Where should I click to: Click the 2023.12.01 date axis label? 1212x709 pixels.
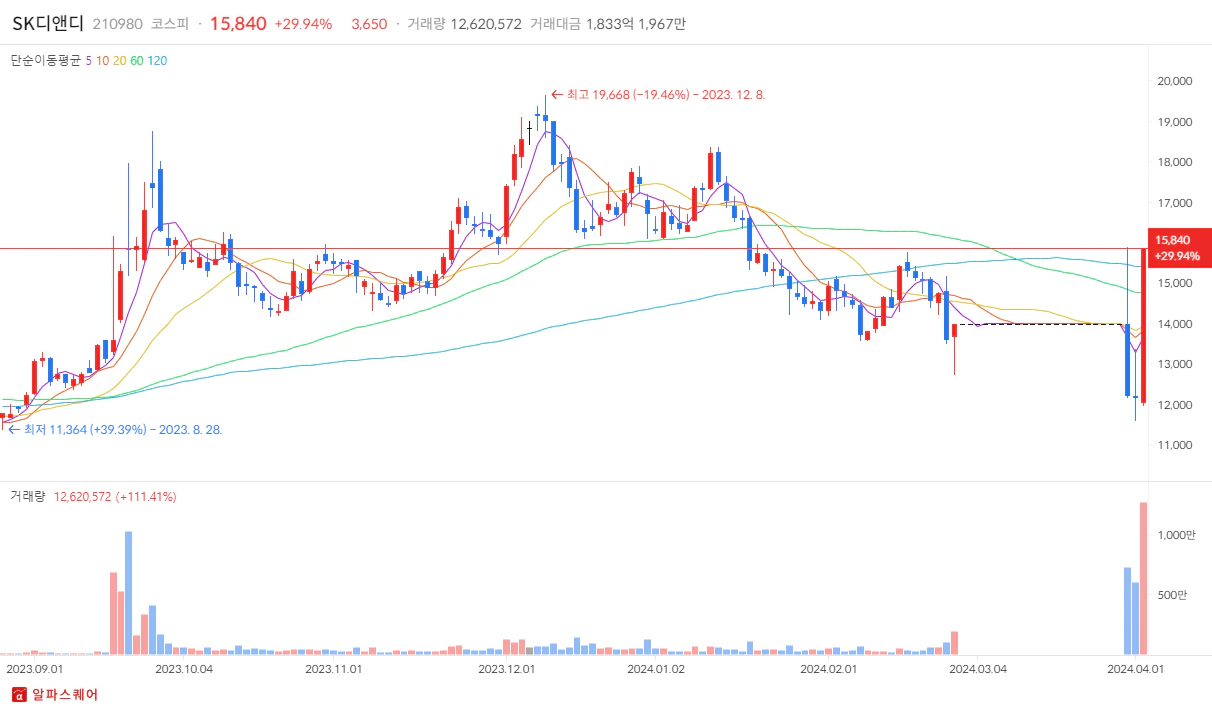[x=507, y=668]
